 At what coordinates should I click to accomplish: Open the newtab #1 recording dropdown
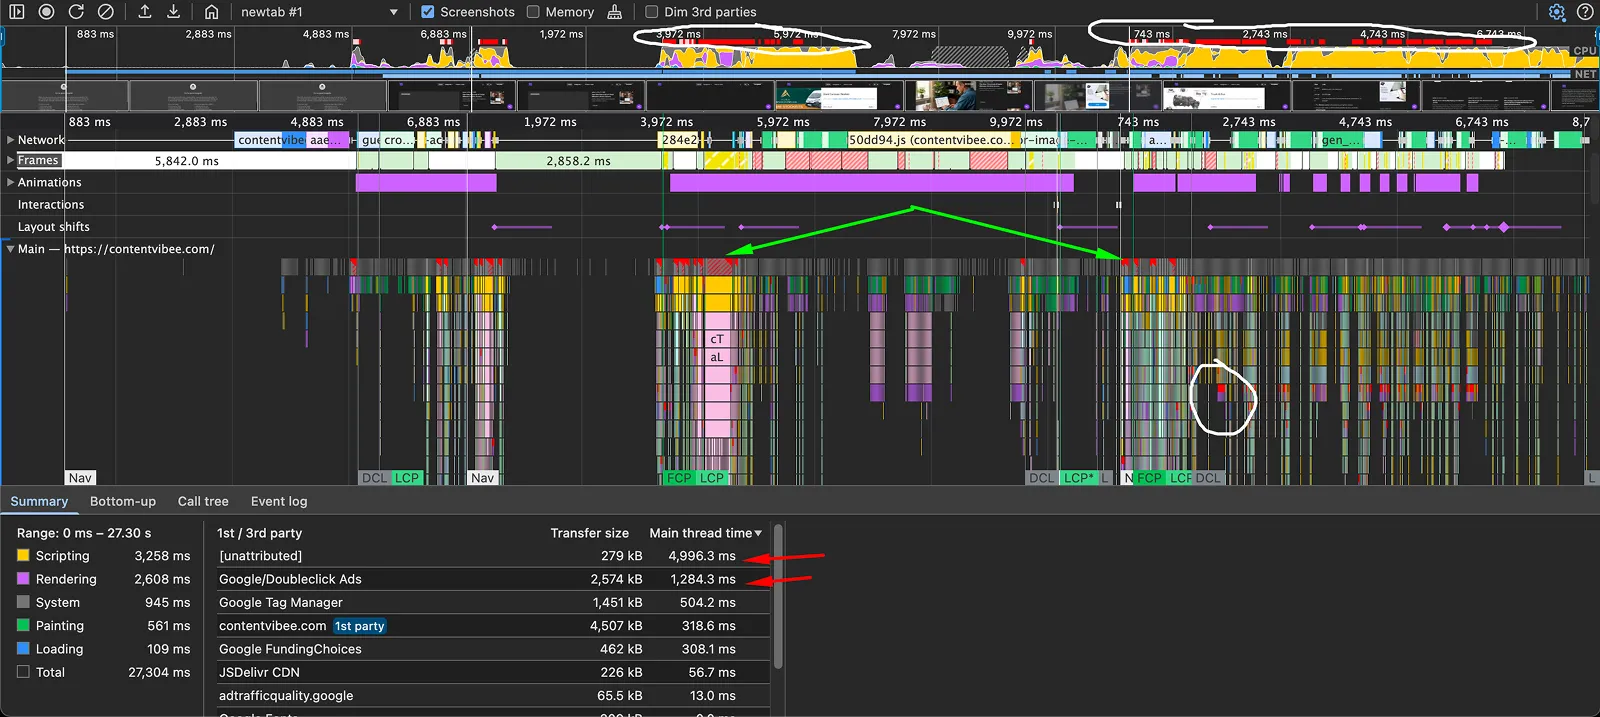pyautogui.click(x=319, y=12)
